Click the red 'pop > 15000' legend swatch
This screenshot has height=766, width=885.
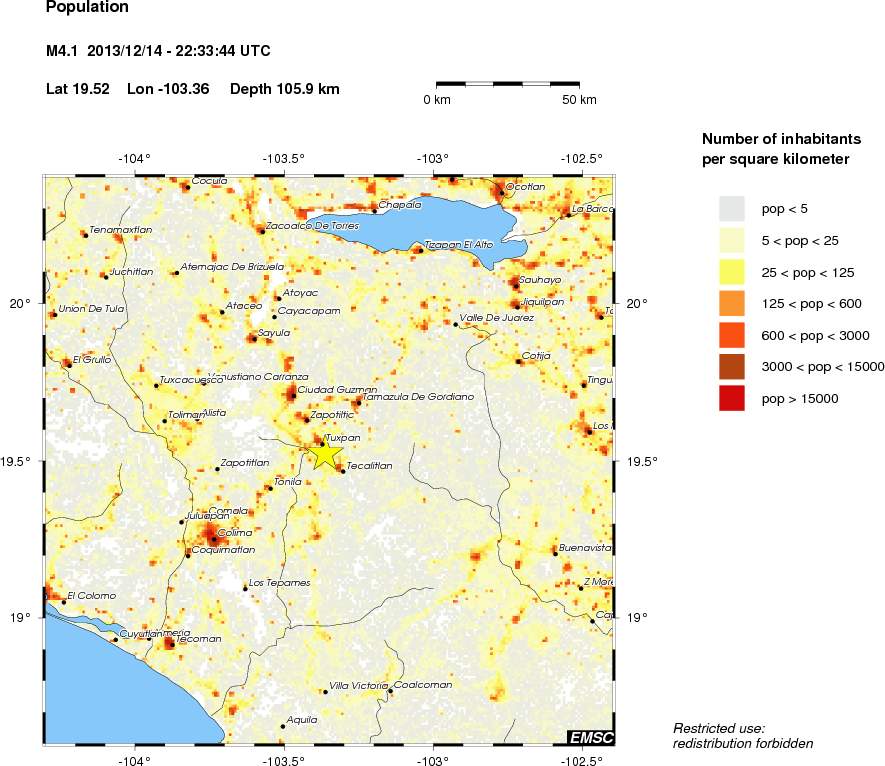pyautogui.click(x=732, y=399)
